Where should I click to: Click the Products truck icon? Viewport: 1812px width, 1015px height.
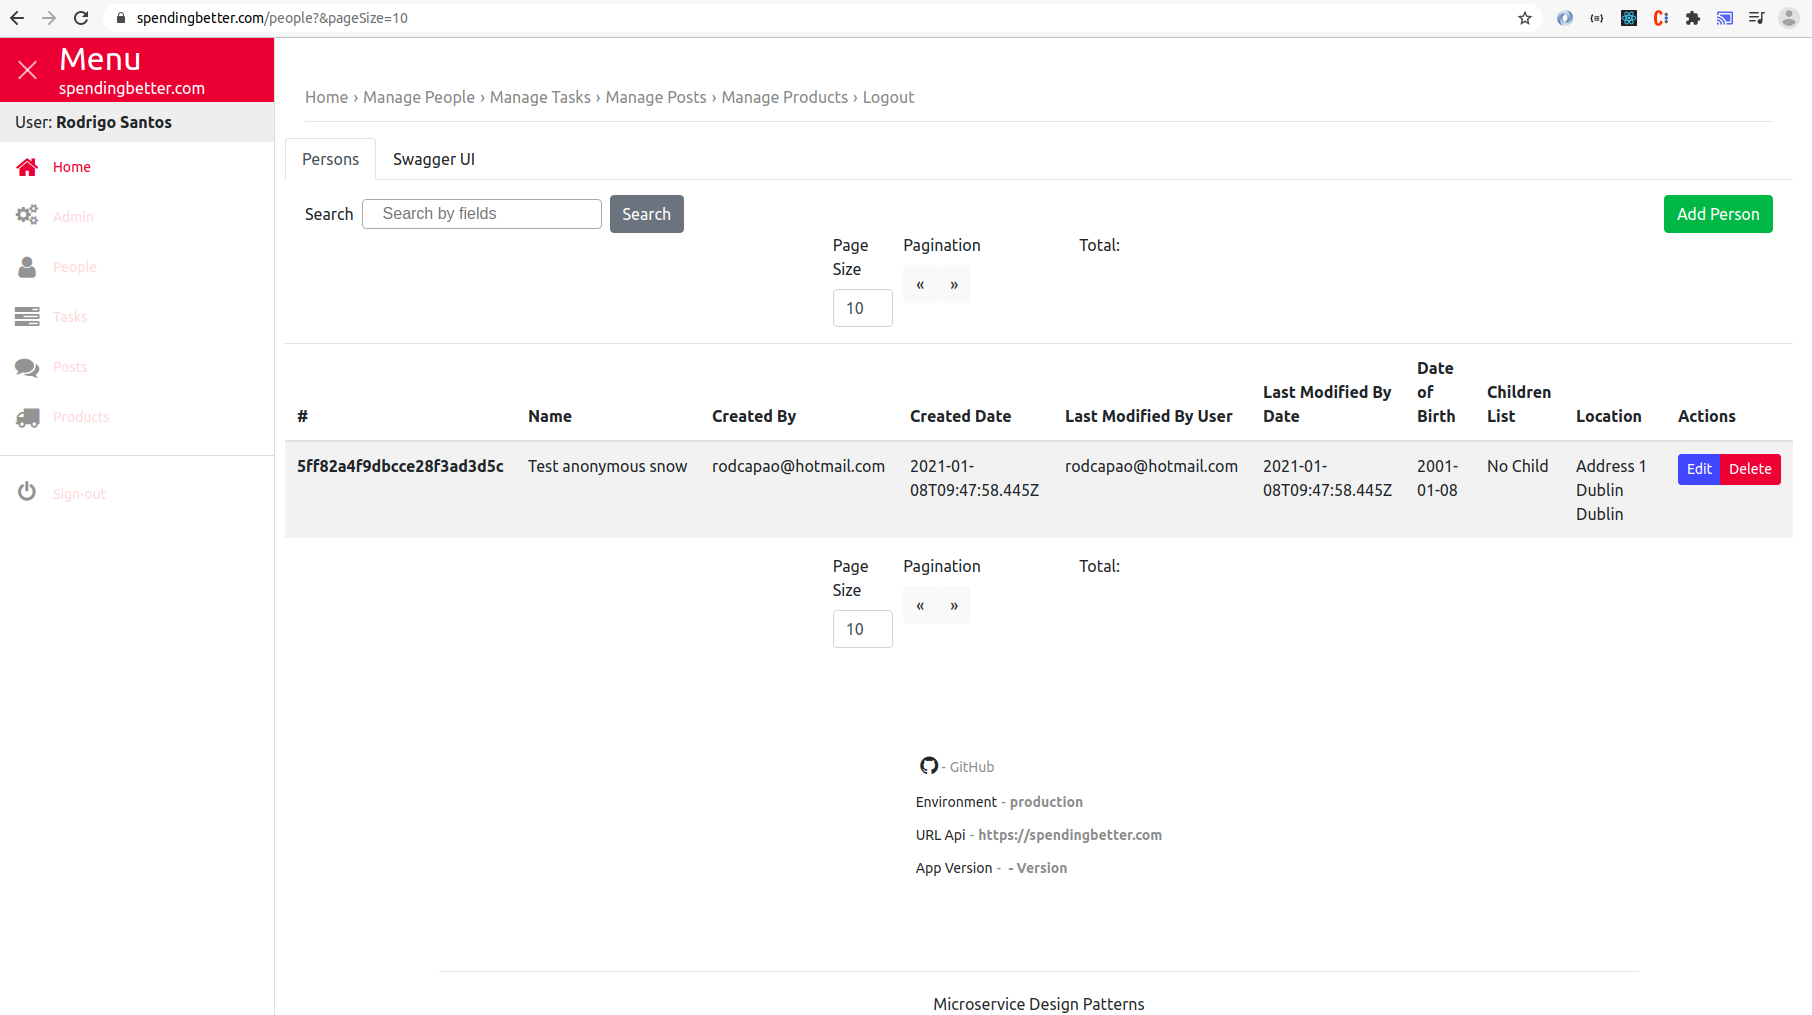[27, 417]
